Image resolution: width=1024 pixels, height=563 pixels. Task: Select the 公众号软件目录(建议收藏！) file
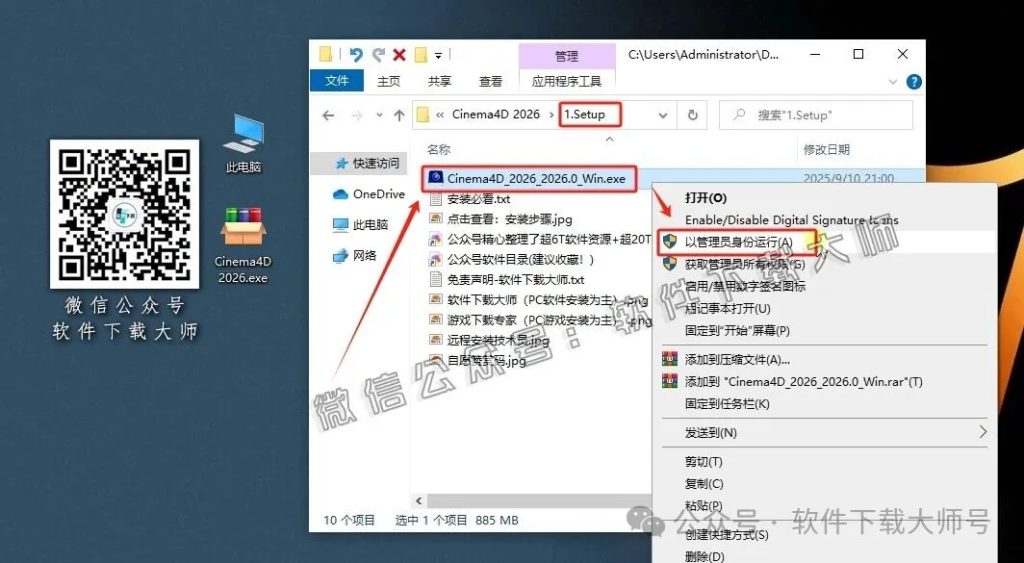click(x=520, y=259)
